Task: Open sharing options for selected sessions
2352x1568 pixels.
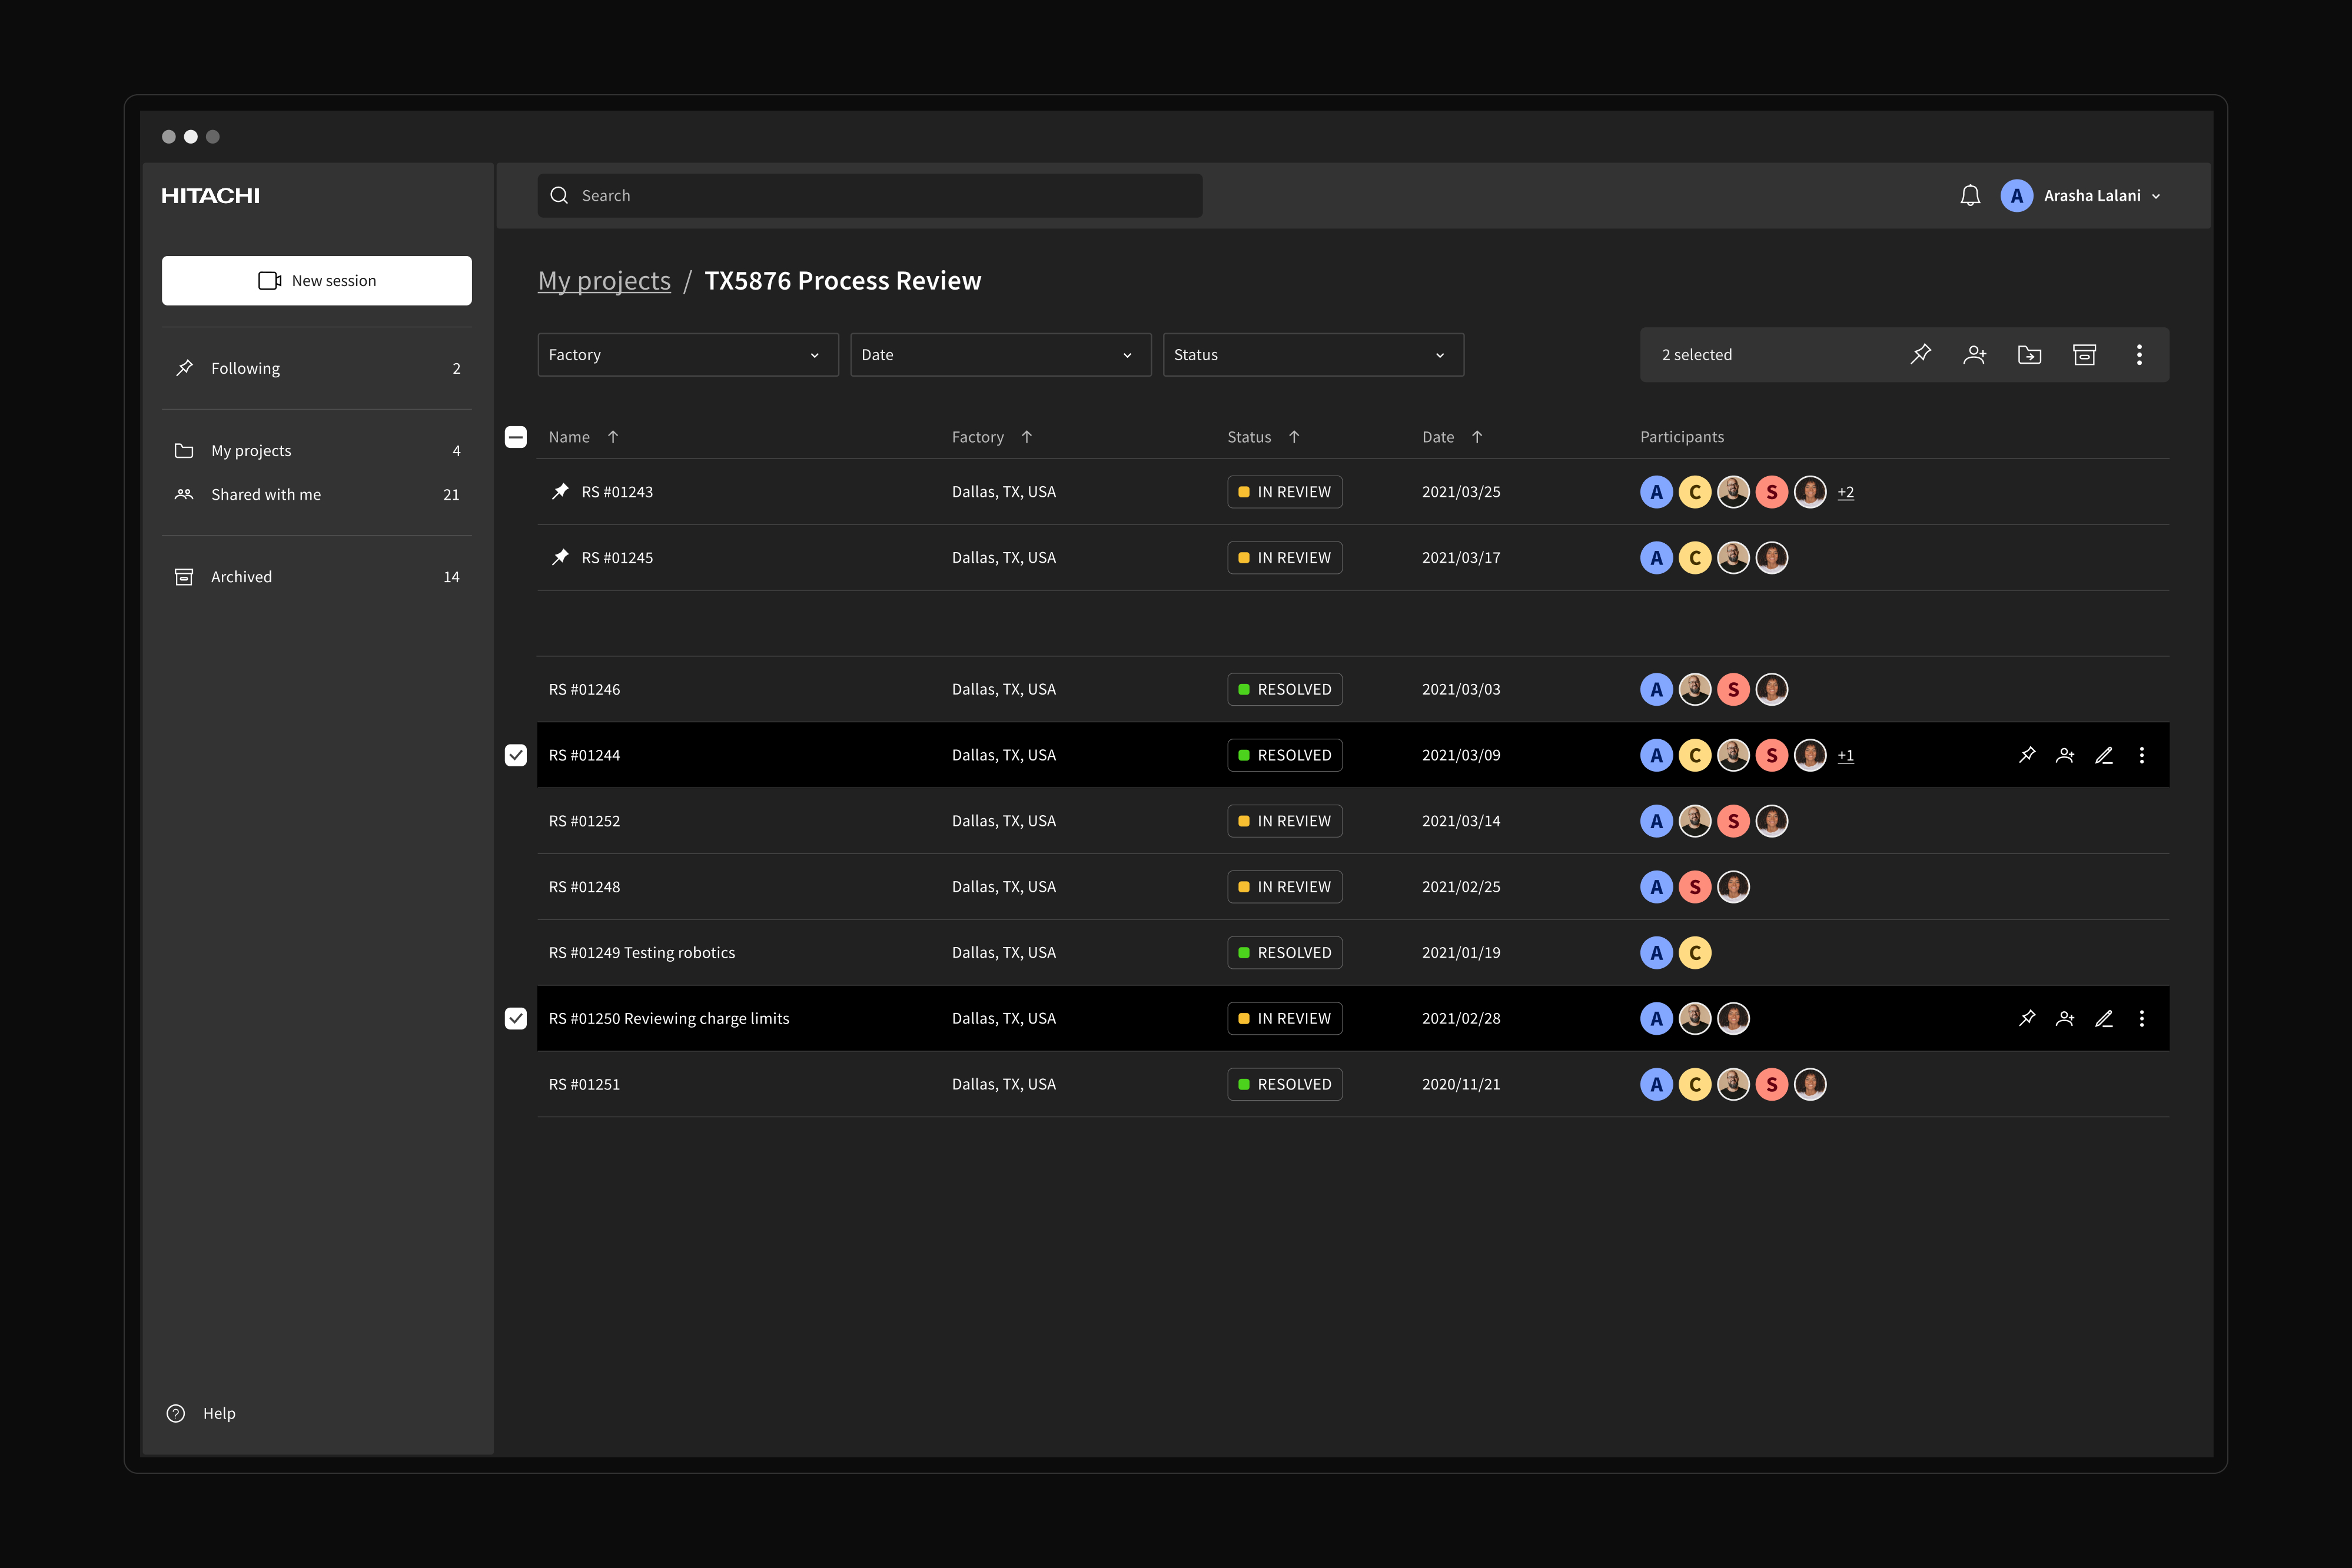Action: 1975,354
